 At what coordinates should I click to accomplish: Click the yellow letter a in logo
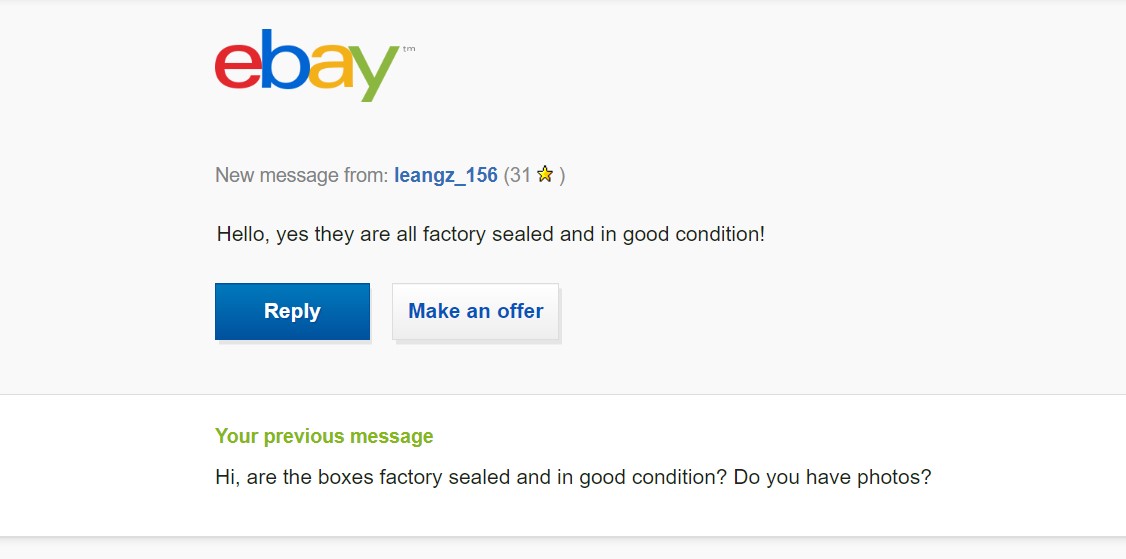coord(331,66)
